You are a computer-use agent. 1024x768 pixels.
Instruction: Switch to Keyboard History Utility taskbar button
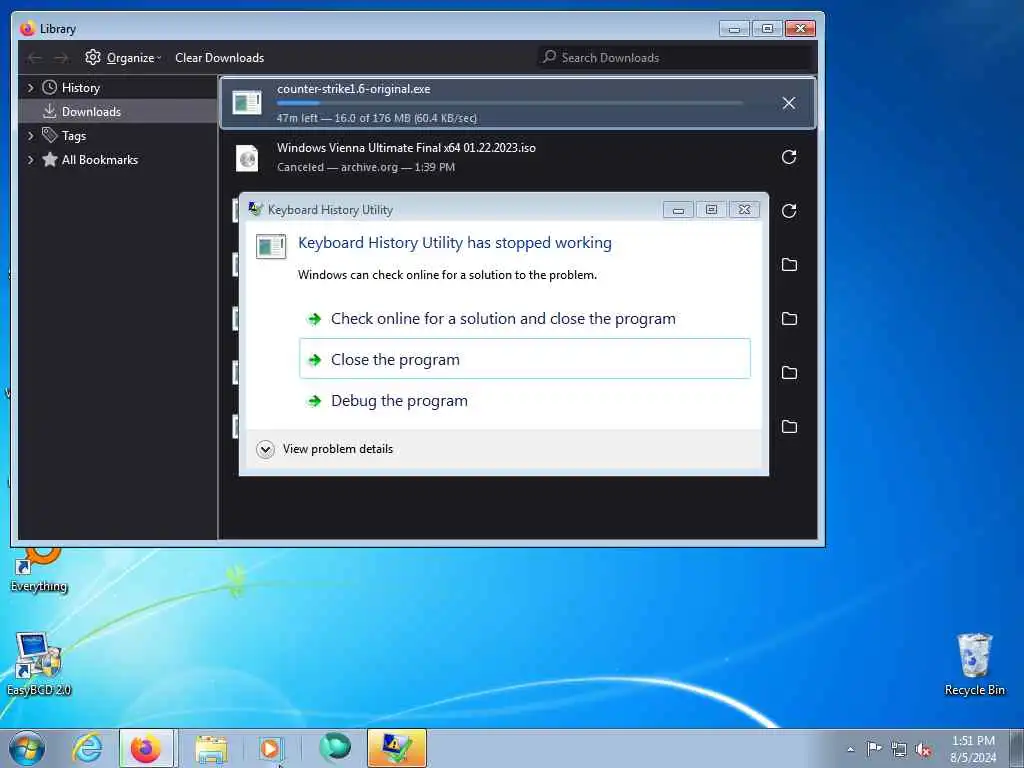click(396, 748)
